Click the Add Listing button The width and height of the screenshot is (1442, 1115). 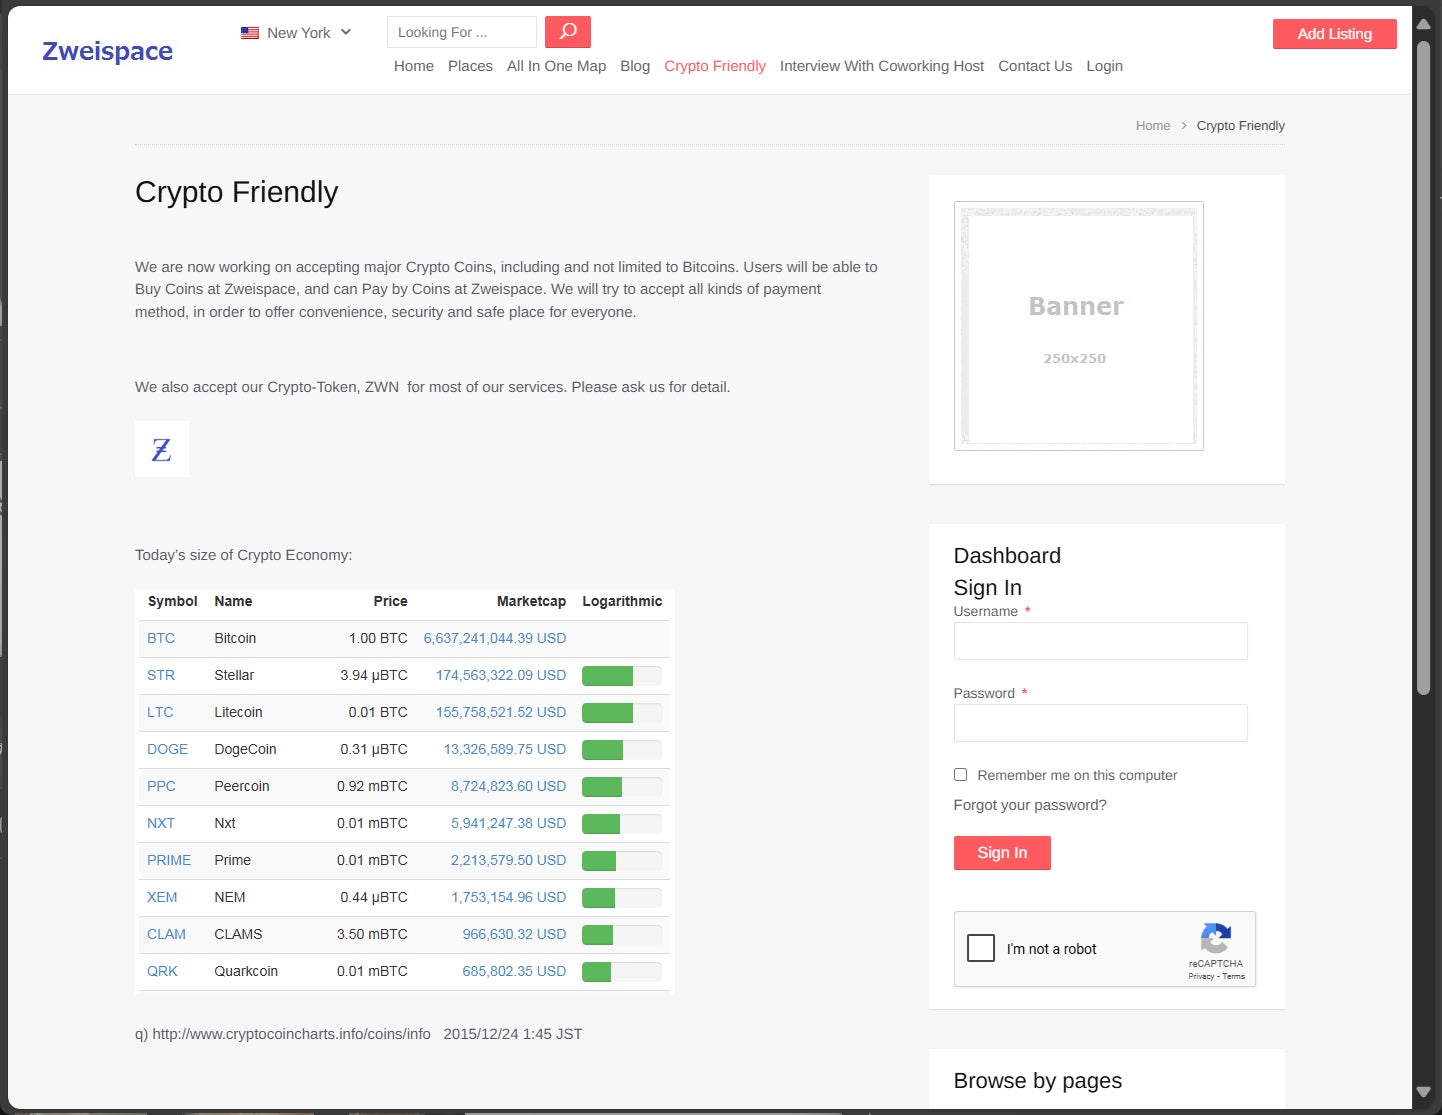(x=1334, y=34)
